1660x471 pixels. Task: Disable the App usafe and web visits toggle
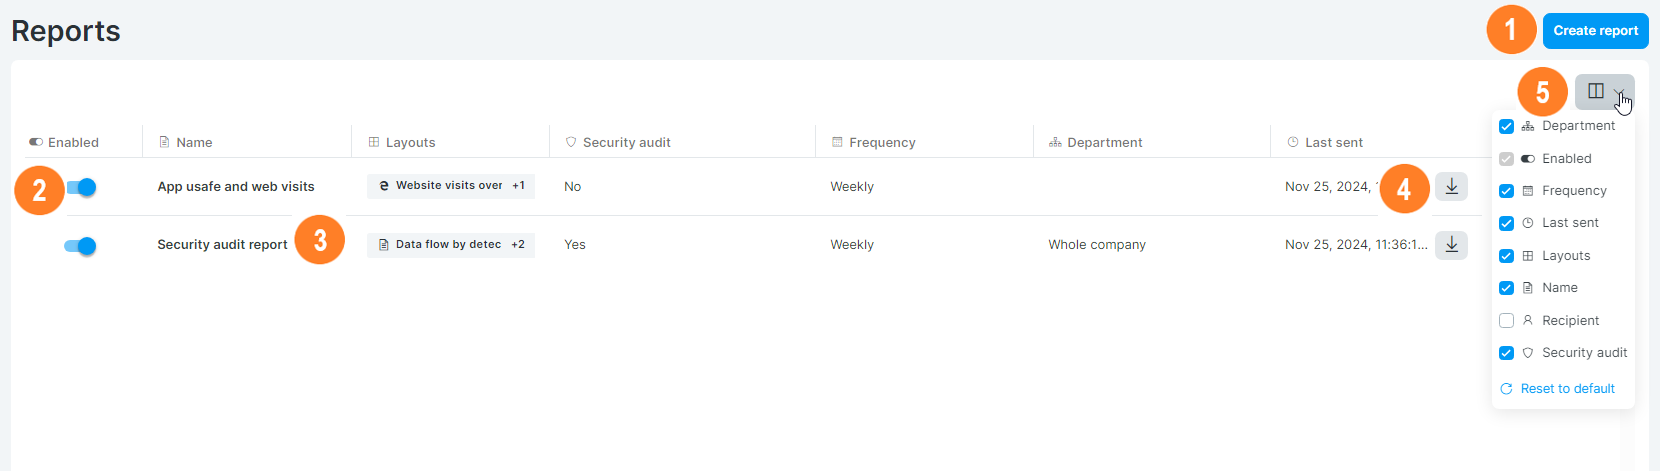(81, 187)
